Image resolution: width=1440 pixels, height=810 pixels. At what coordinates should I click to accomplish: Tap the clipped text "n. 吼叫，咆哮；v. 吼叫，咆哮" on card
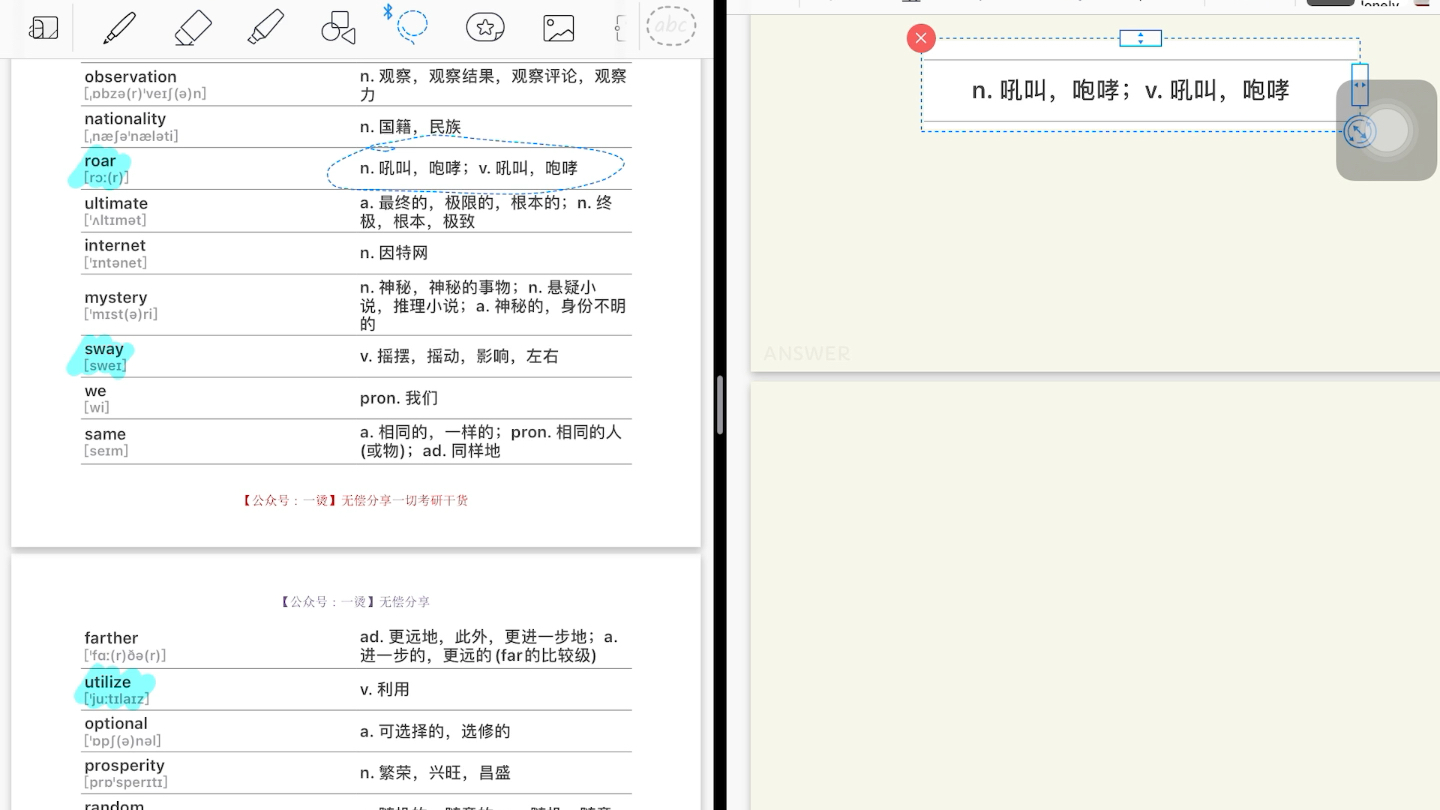point(1130,90)
